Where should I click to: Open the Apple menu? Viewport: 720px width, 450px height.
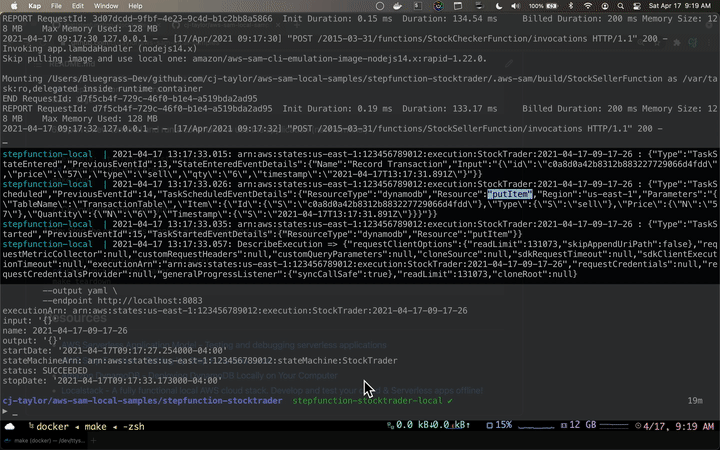click(x=14, y=6)
